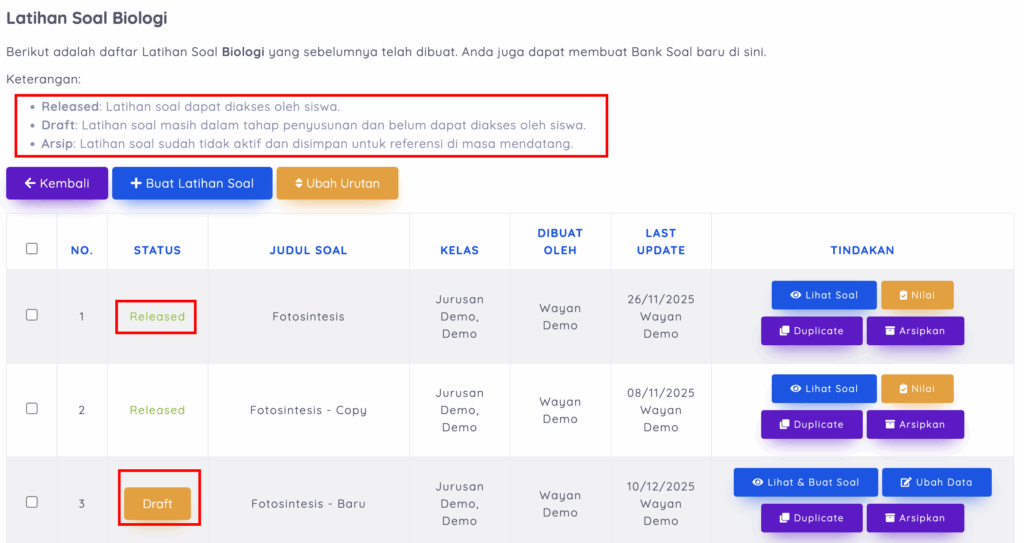This screenshot has height=543, width=1024.
Task: Click the Latihan Soal Biologi page heading
Action: 87,18
